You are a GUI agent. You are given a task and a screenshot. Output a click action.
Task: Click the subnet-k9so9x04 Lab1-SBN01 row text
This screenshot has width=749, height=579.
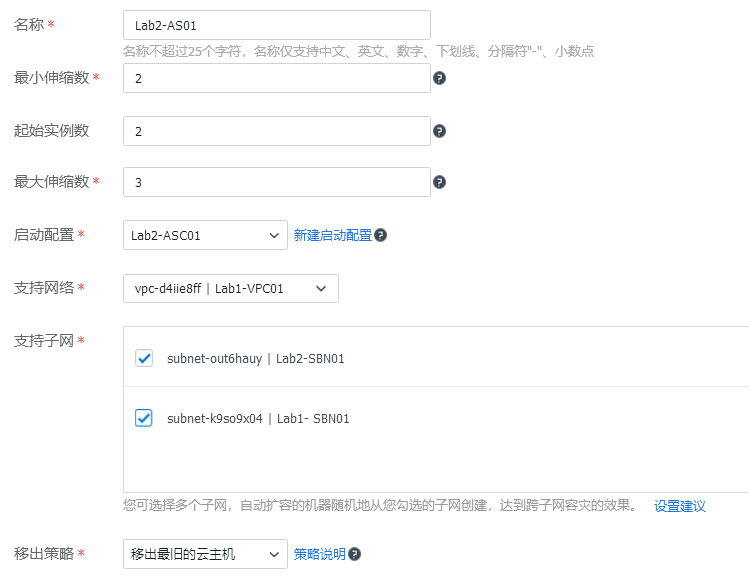point(258,419)
